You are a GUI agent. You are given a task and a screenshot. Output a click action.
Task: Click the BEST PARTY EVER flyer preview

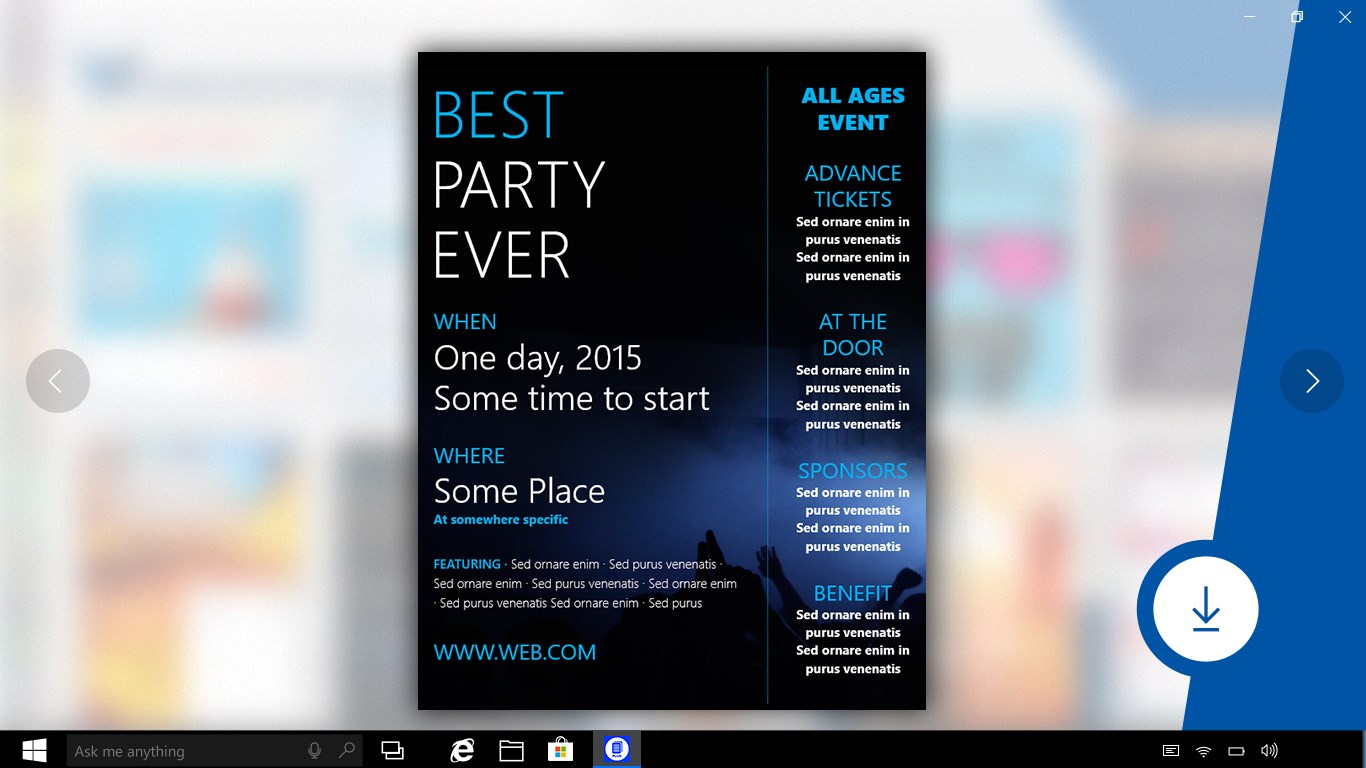click(x=672, y=381)
